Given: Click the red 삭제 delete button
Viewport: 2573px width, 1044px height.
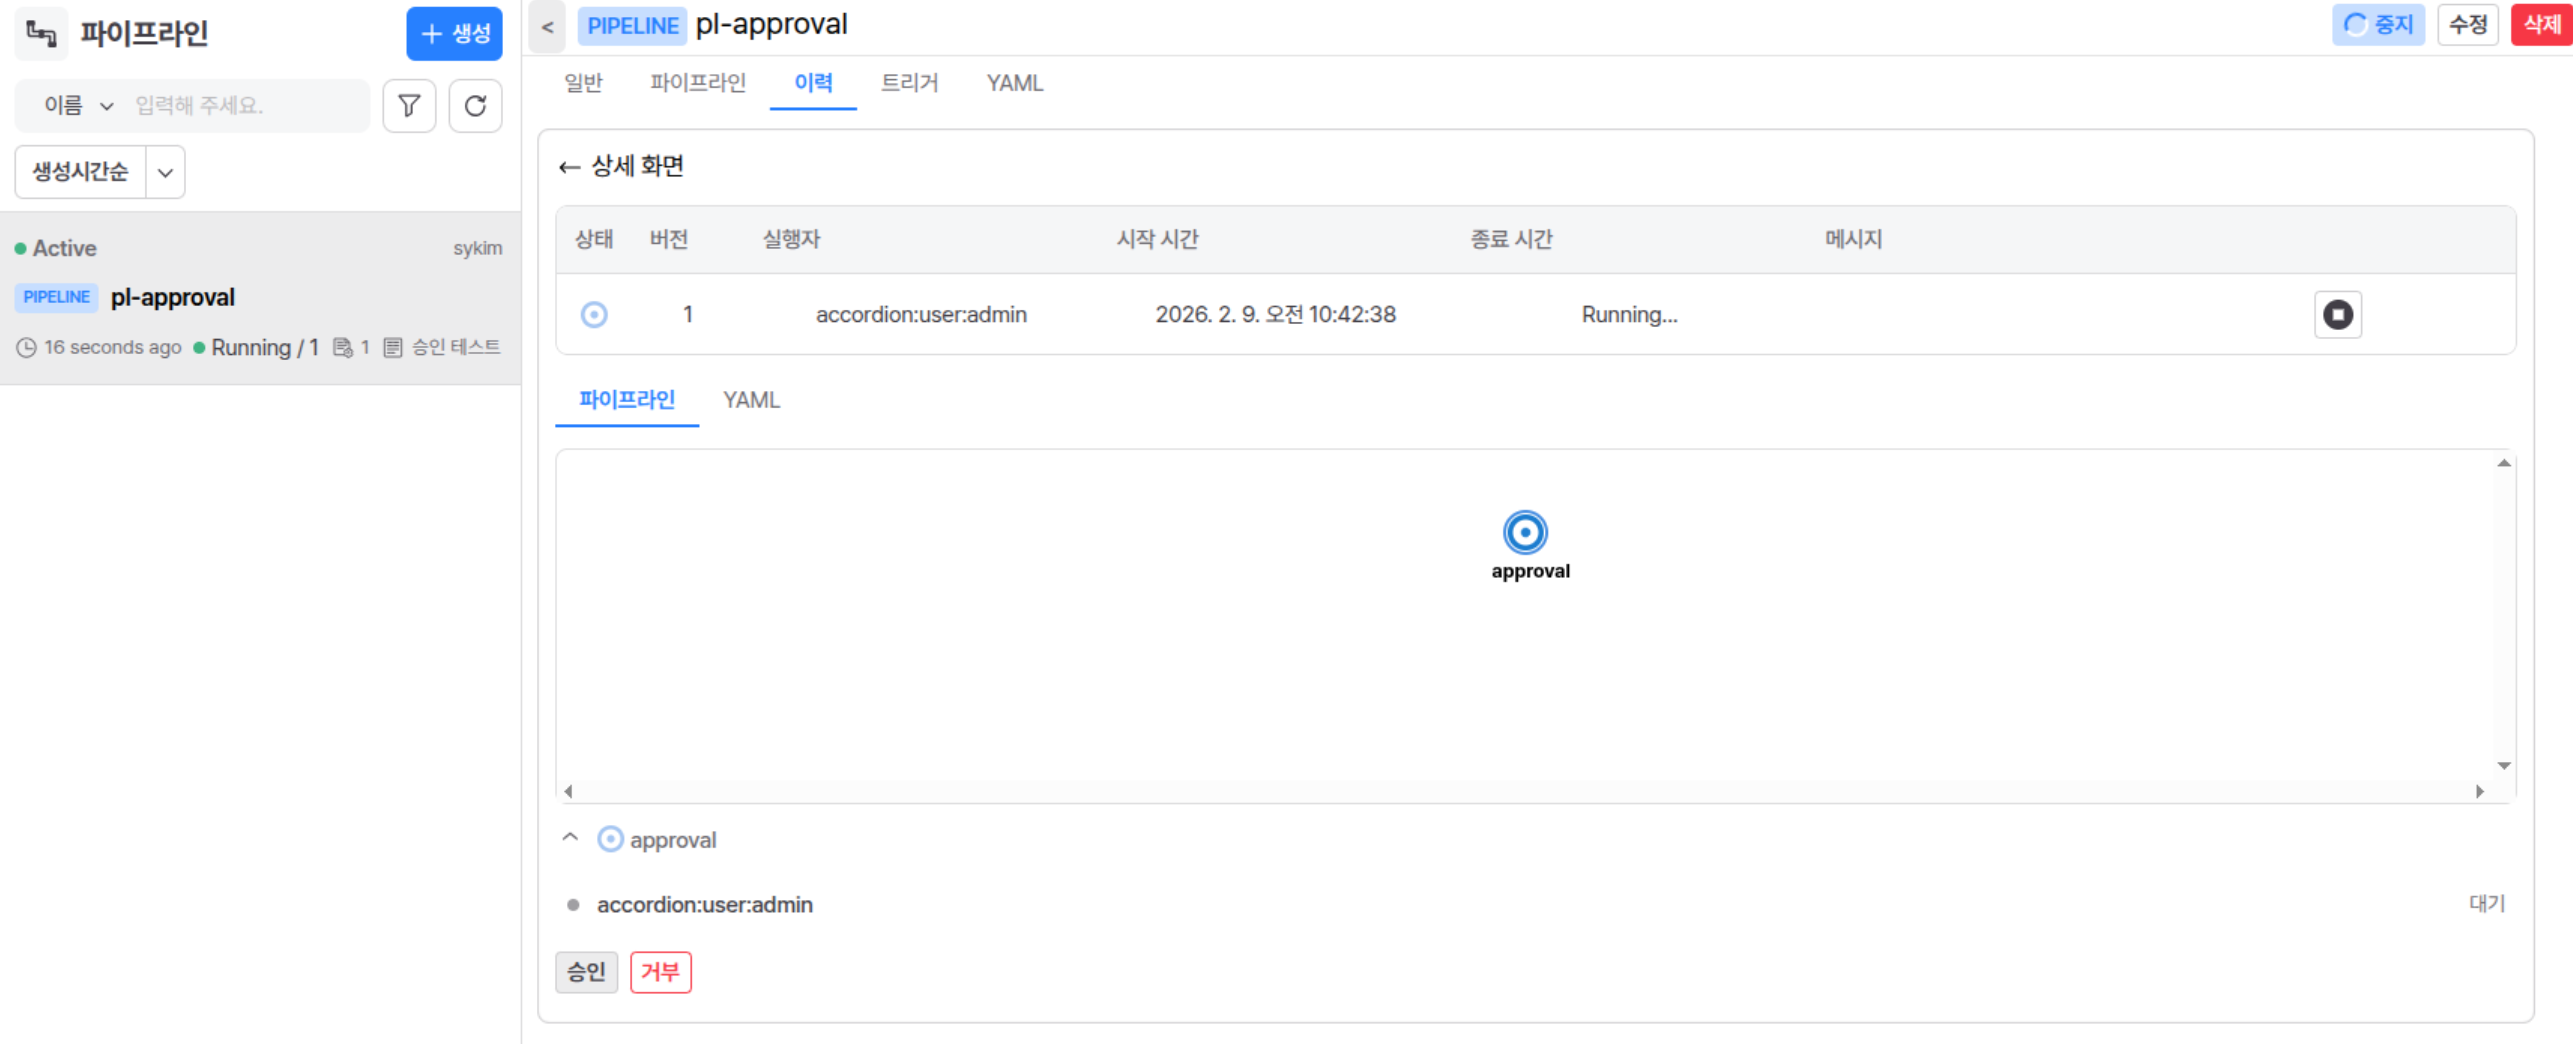Looking at the screenshot, I should 2541,24.
